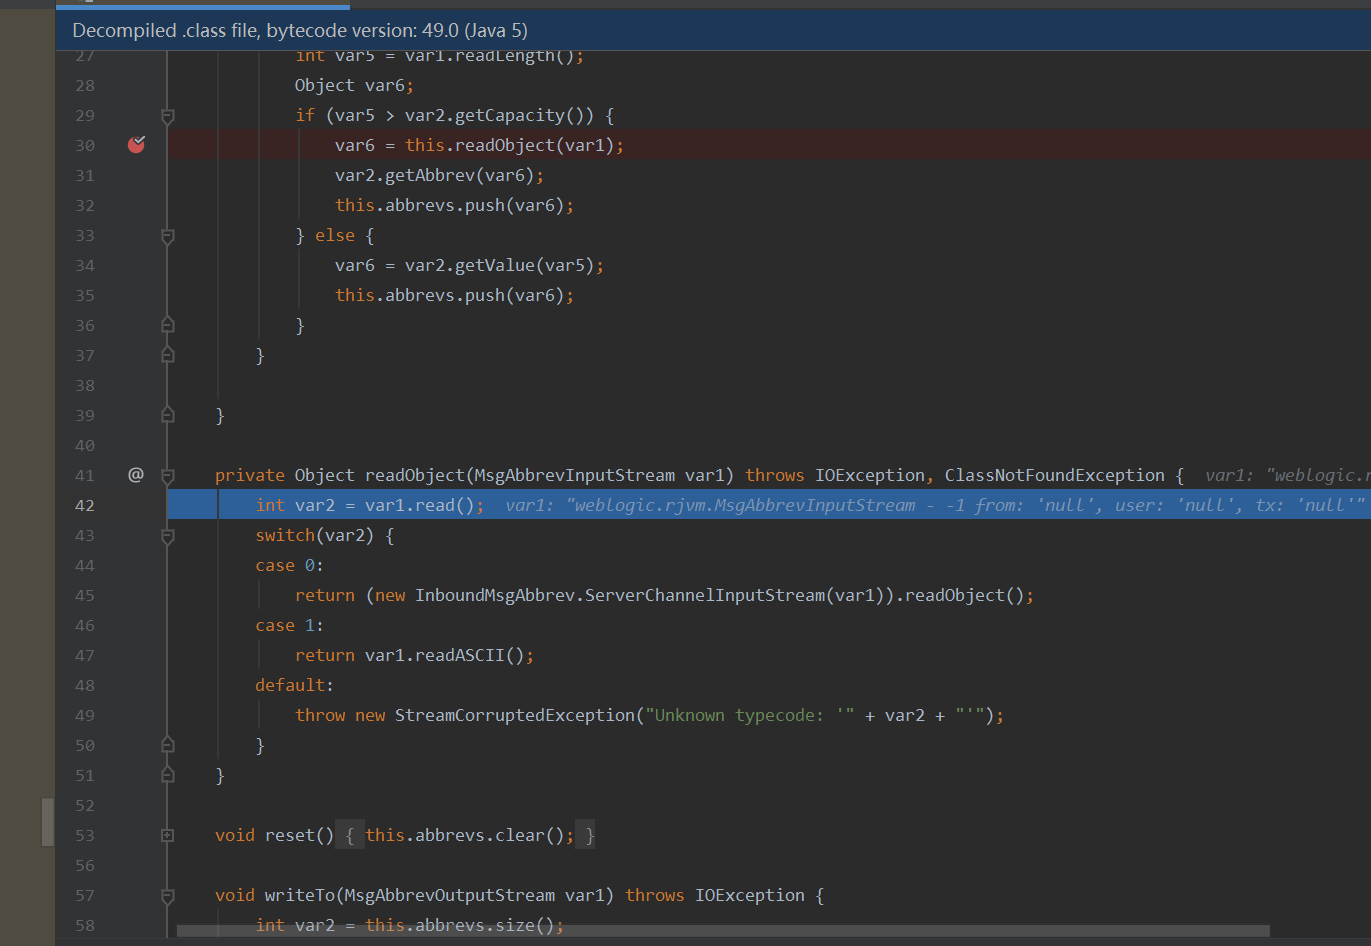Click 'StreamCorruptedException' on line 49
This screenshot has height=946, width=1371.
tap(515, 716)
